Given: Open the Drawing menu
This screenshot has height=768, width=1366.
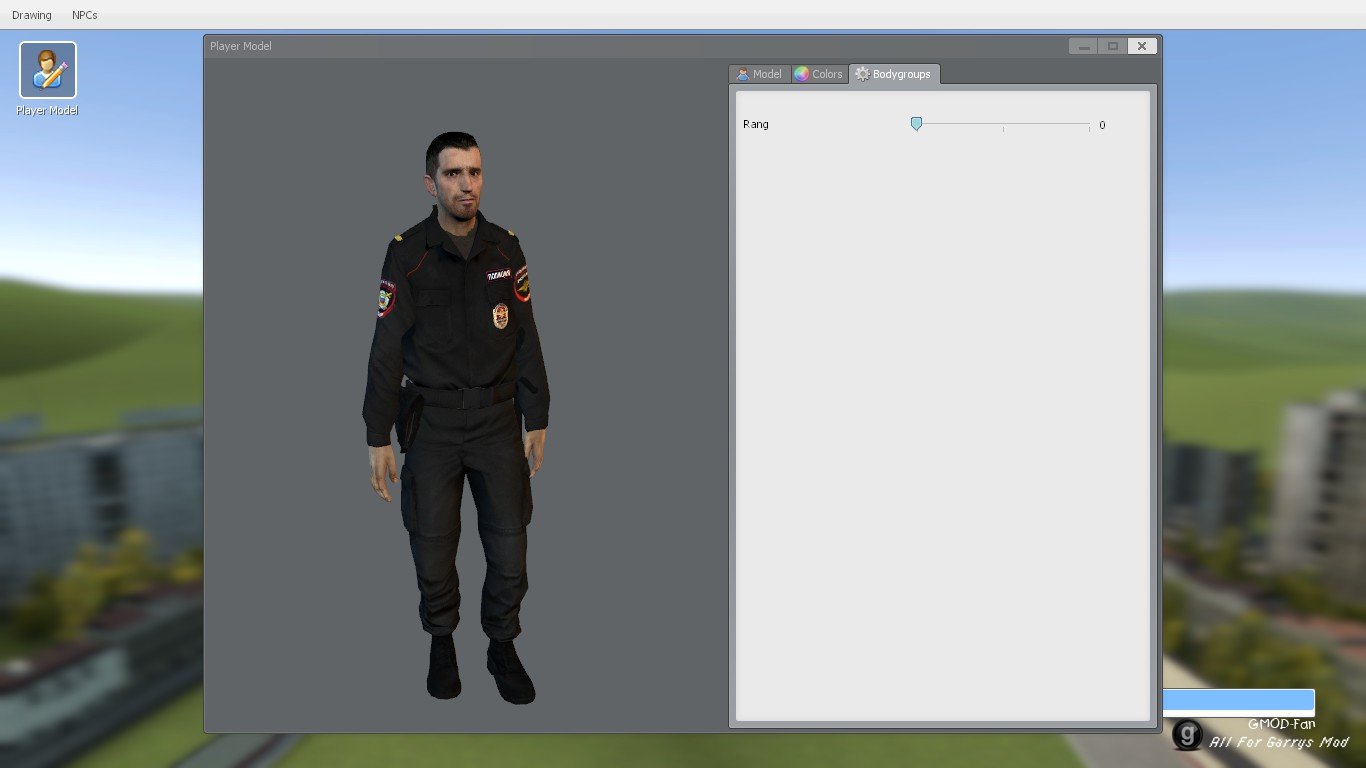Looking at the screenshot, I should (x=32, y=15).
